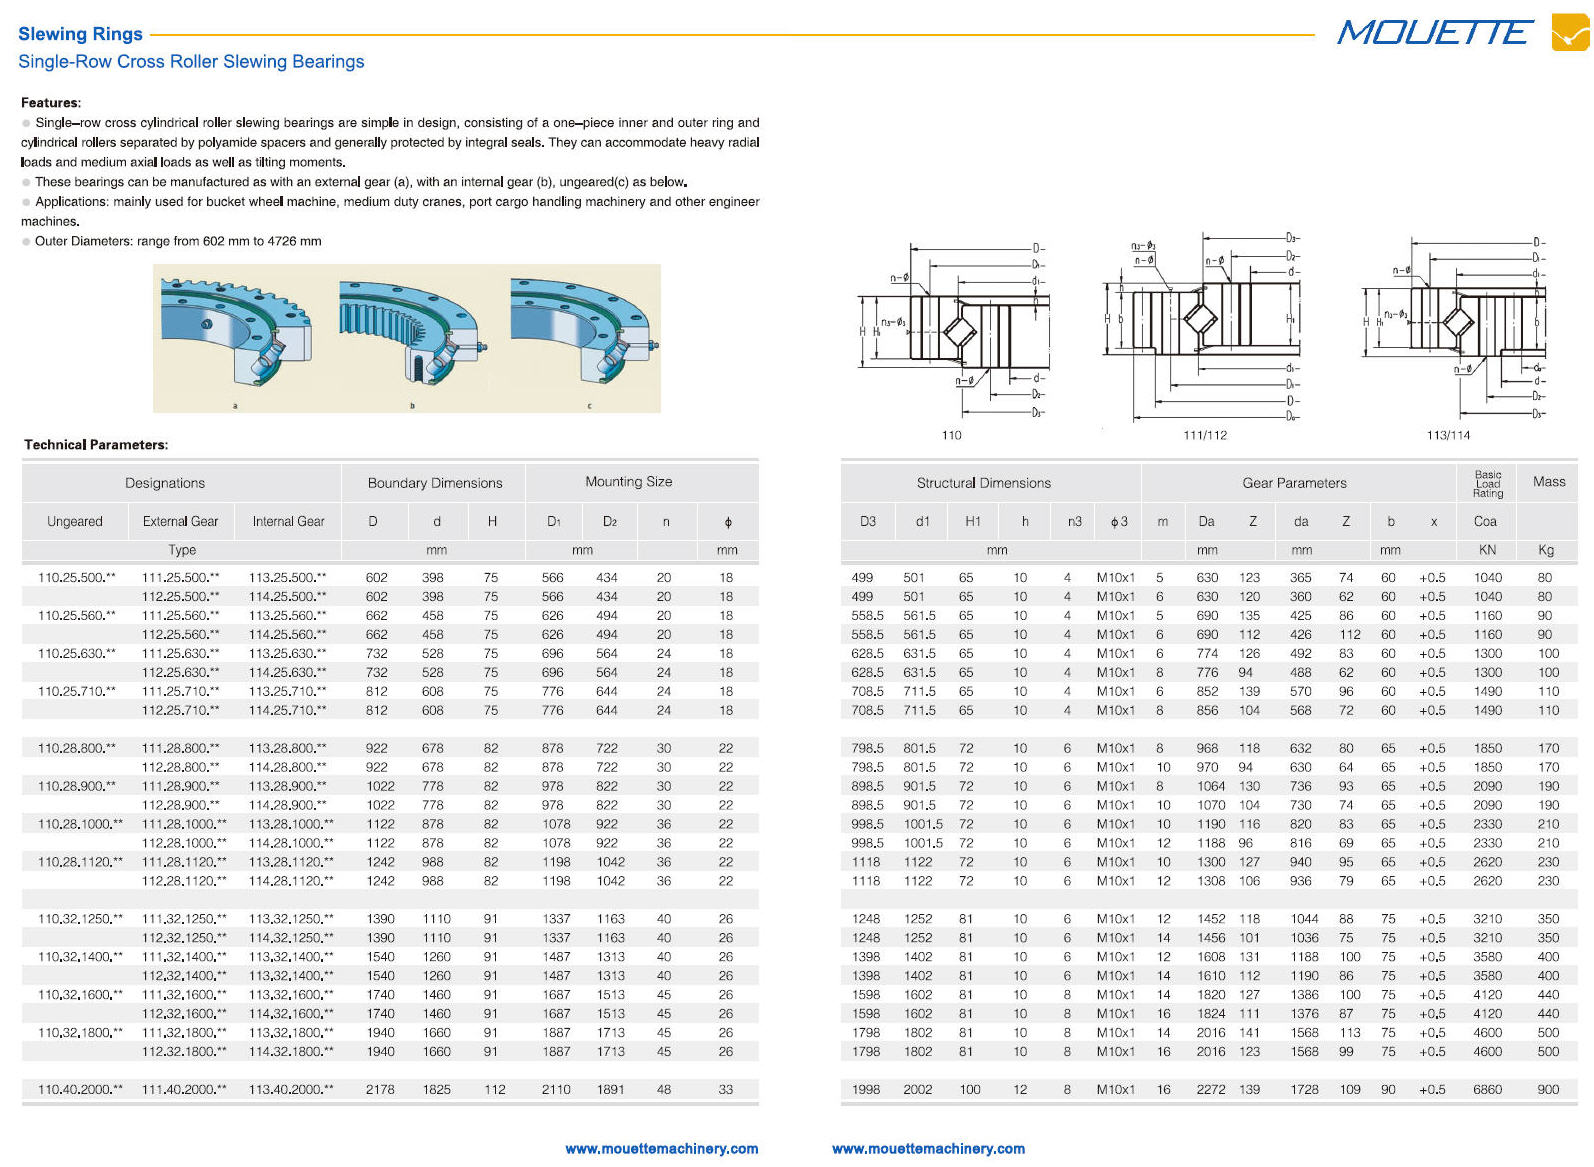1594x1167 pixels.
Task: Click the 'Internal Gear' column header
Action: 289,522
